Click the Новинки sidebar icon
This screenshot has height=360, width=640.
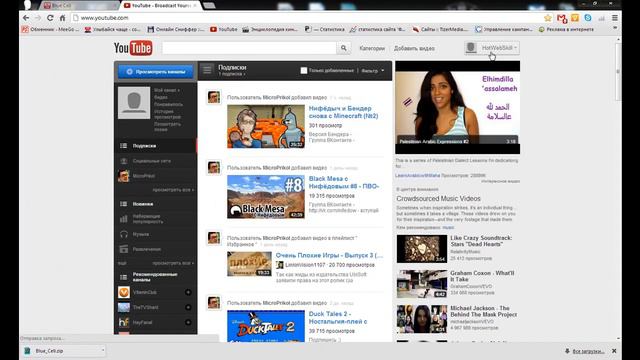(123, 204)
